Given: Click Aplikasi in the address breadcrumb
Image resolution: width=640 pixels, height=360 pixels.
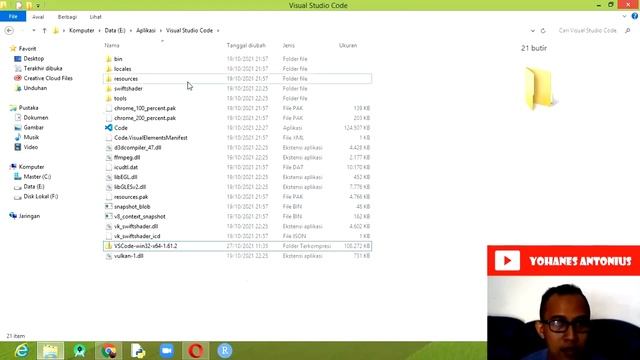Looking at the screenshot, I should [x=146, y=31].
